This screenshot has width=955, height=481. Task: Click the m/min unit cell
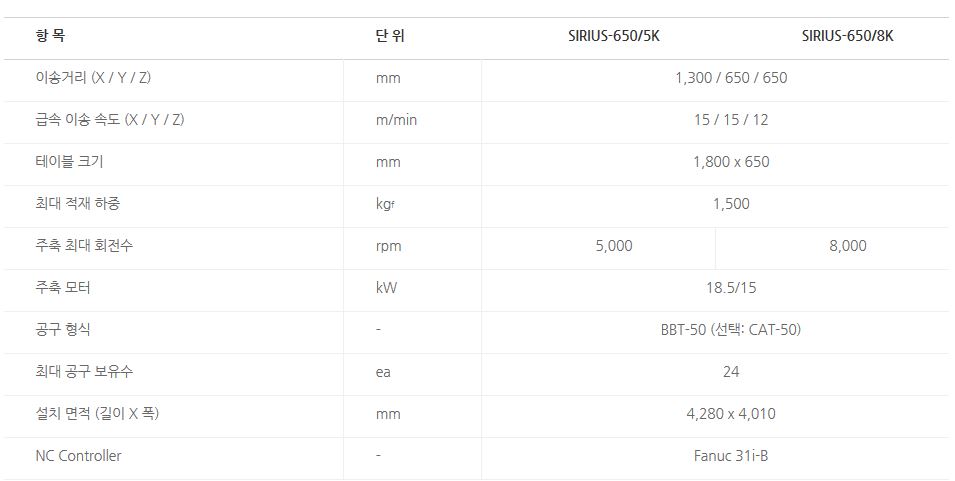pyautogui.click(x=396, y=120)
